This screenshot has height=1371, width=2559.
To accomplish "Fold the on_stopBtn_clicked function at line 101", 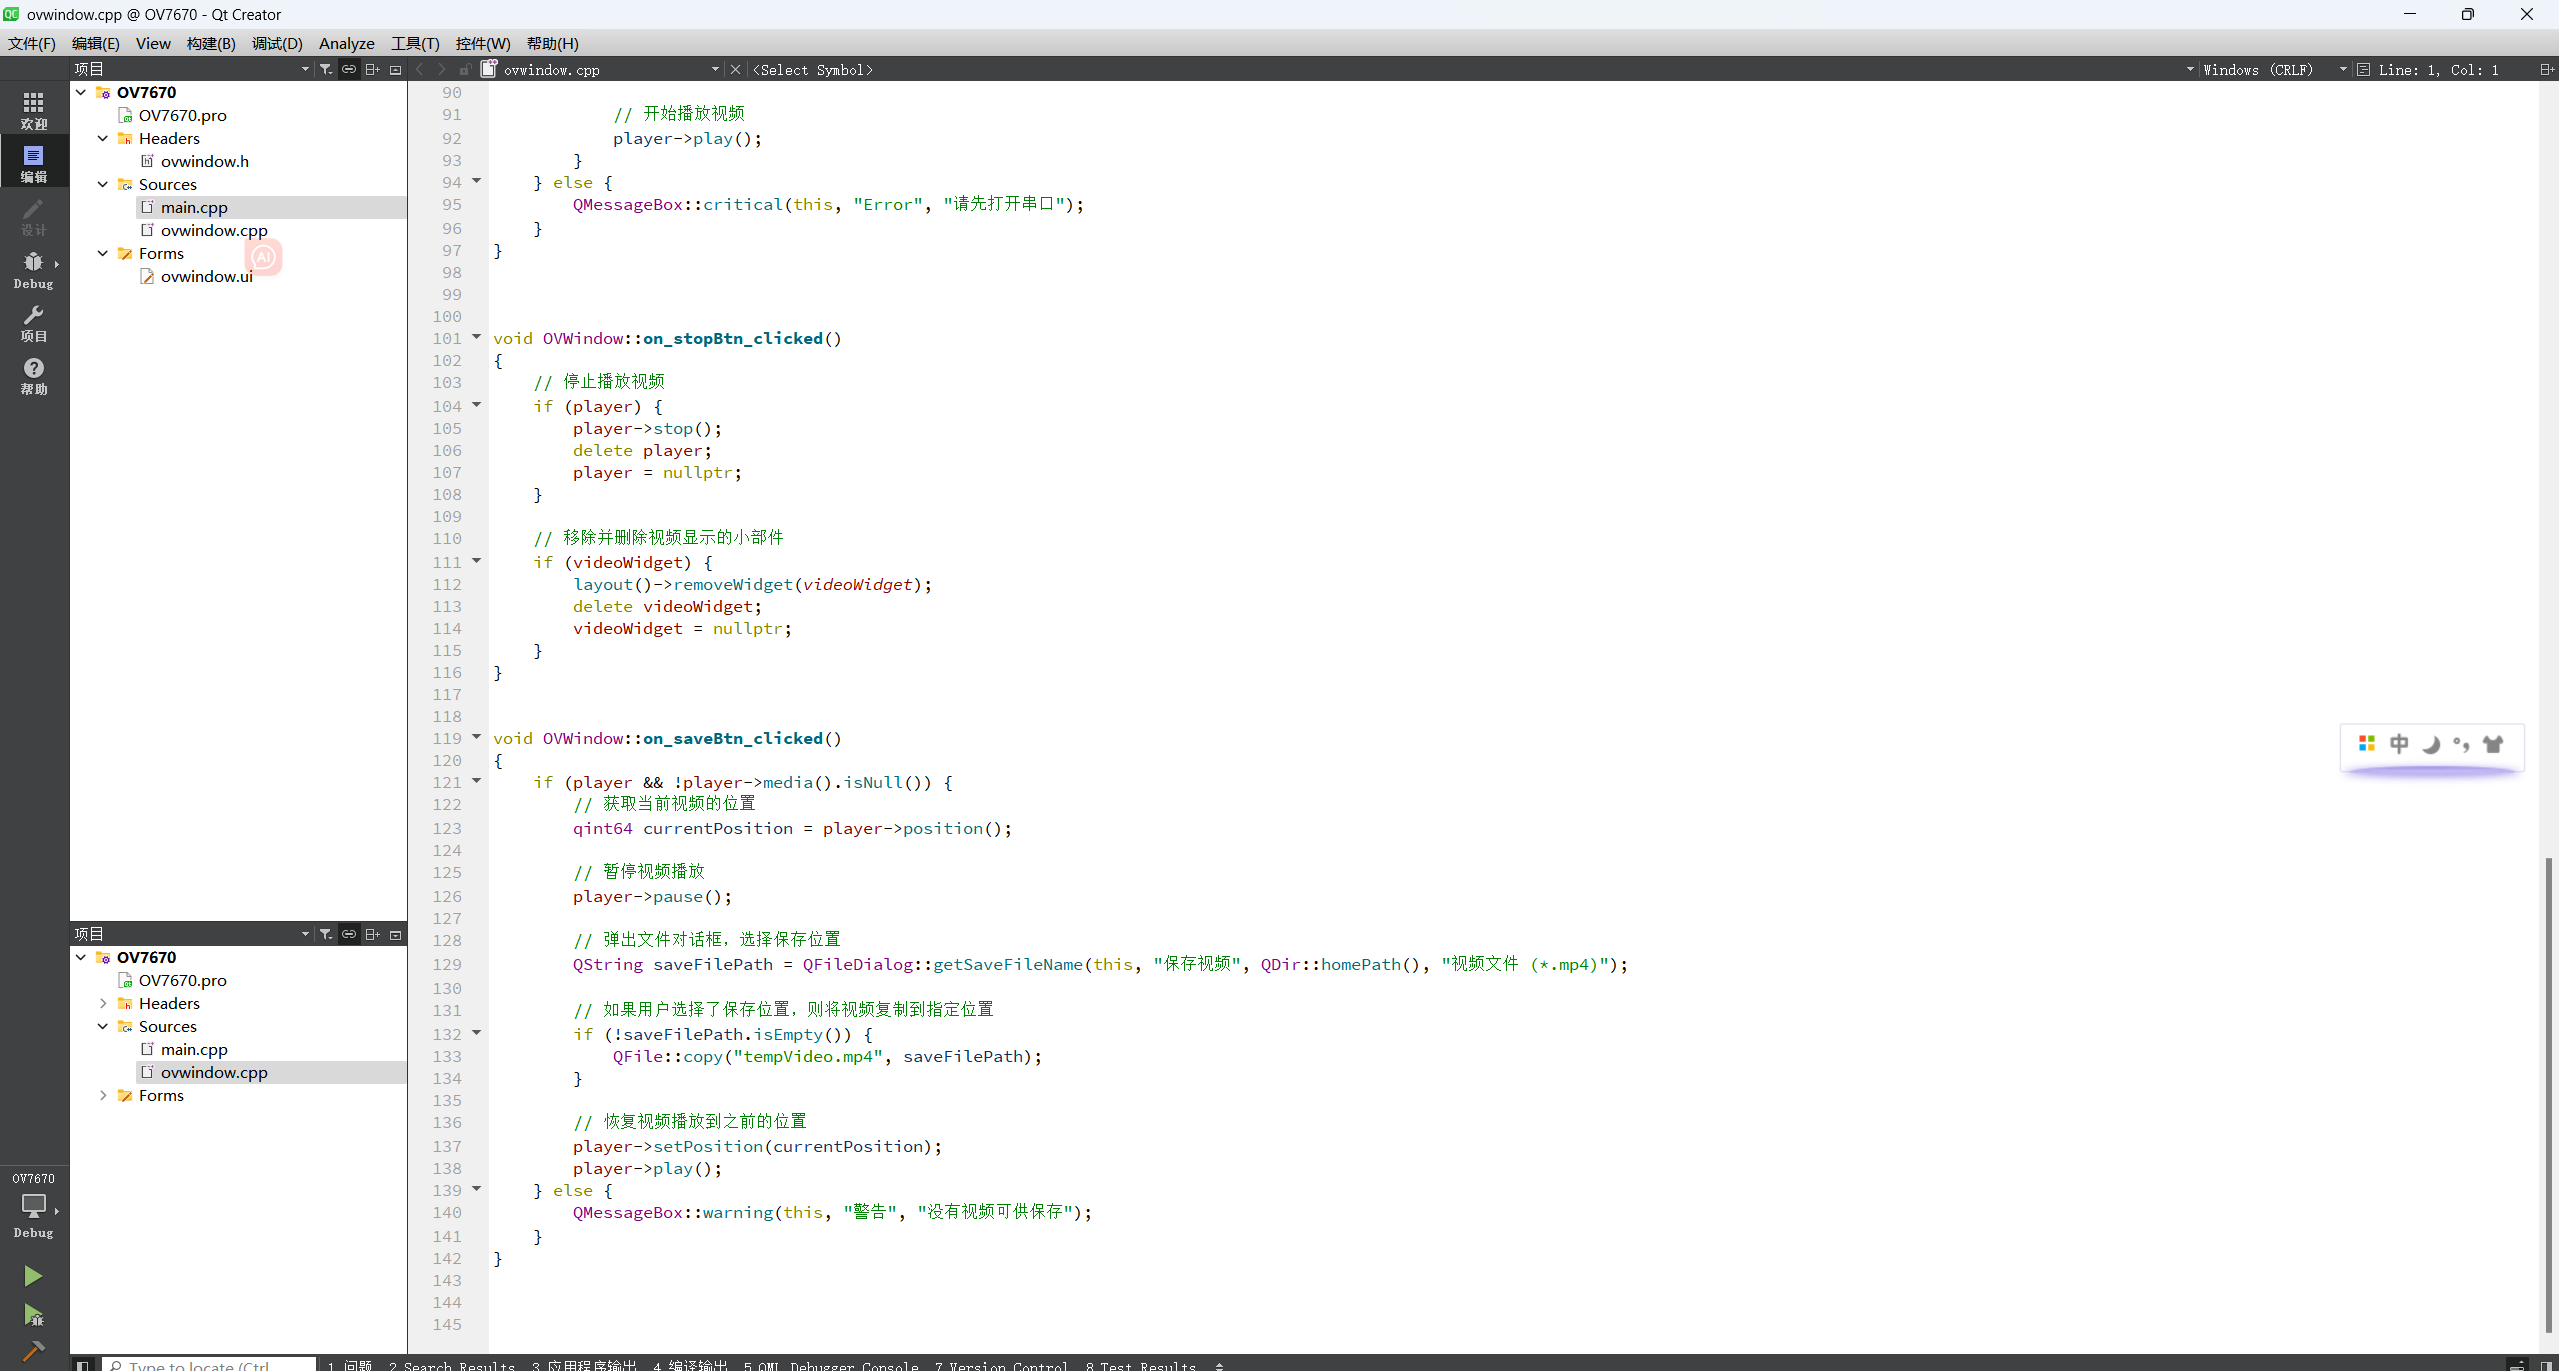I will [476, 337].
